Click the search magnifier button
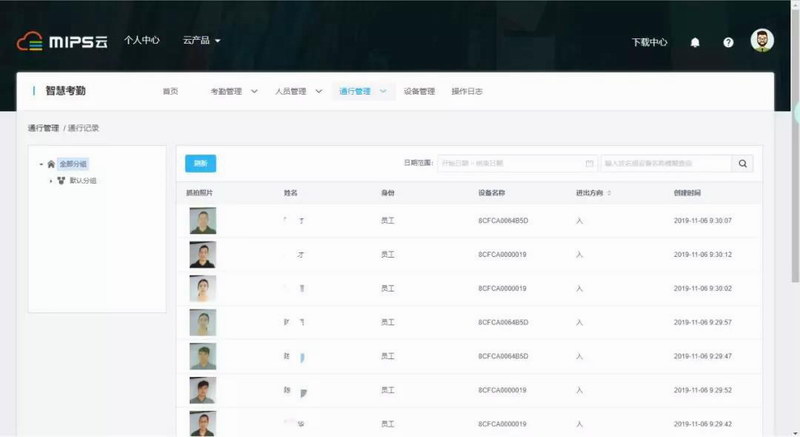This screenshot has height=437, width=800. [x=742, y=163]
